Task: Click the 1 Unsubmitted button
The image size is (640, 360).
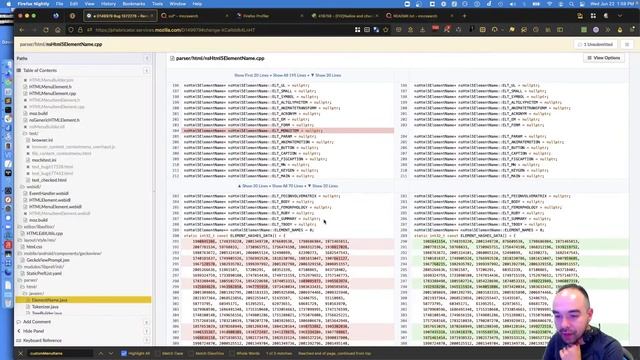Action: click(596, 44)
